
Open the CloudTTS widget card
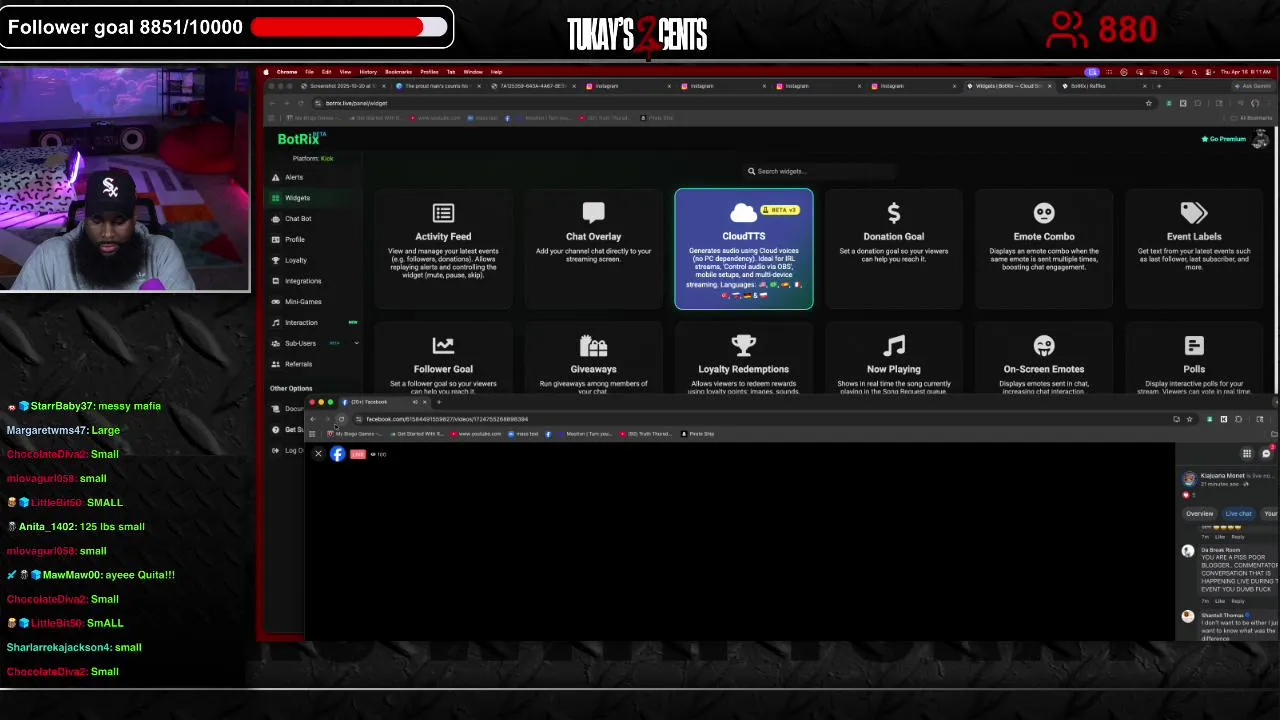(744, 249)
